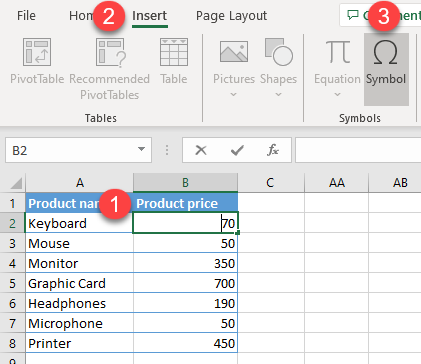Click the price cell with 350
The width and height of the screenshot is (421, 364).
[185, 263]
